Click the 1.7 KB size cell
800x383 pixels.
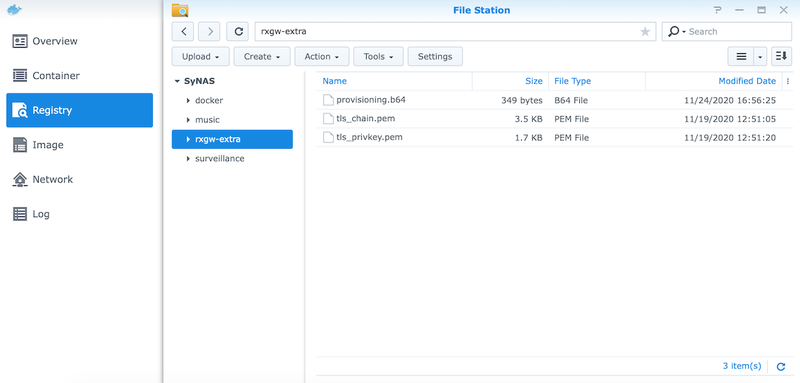click(529, 138)
